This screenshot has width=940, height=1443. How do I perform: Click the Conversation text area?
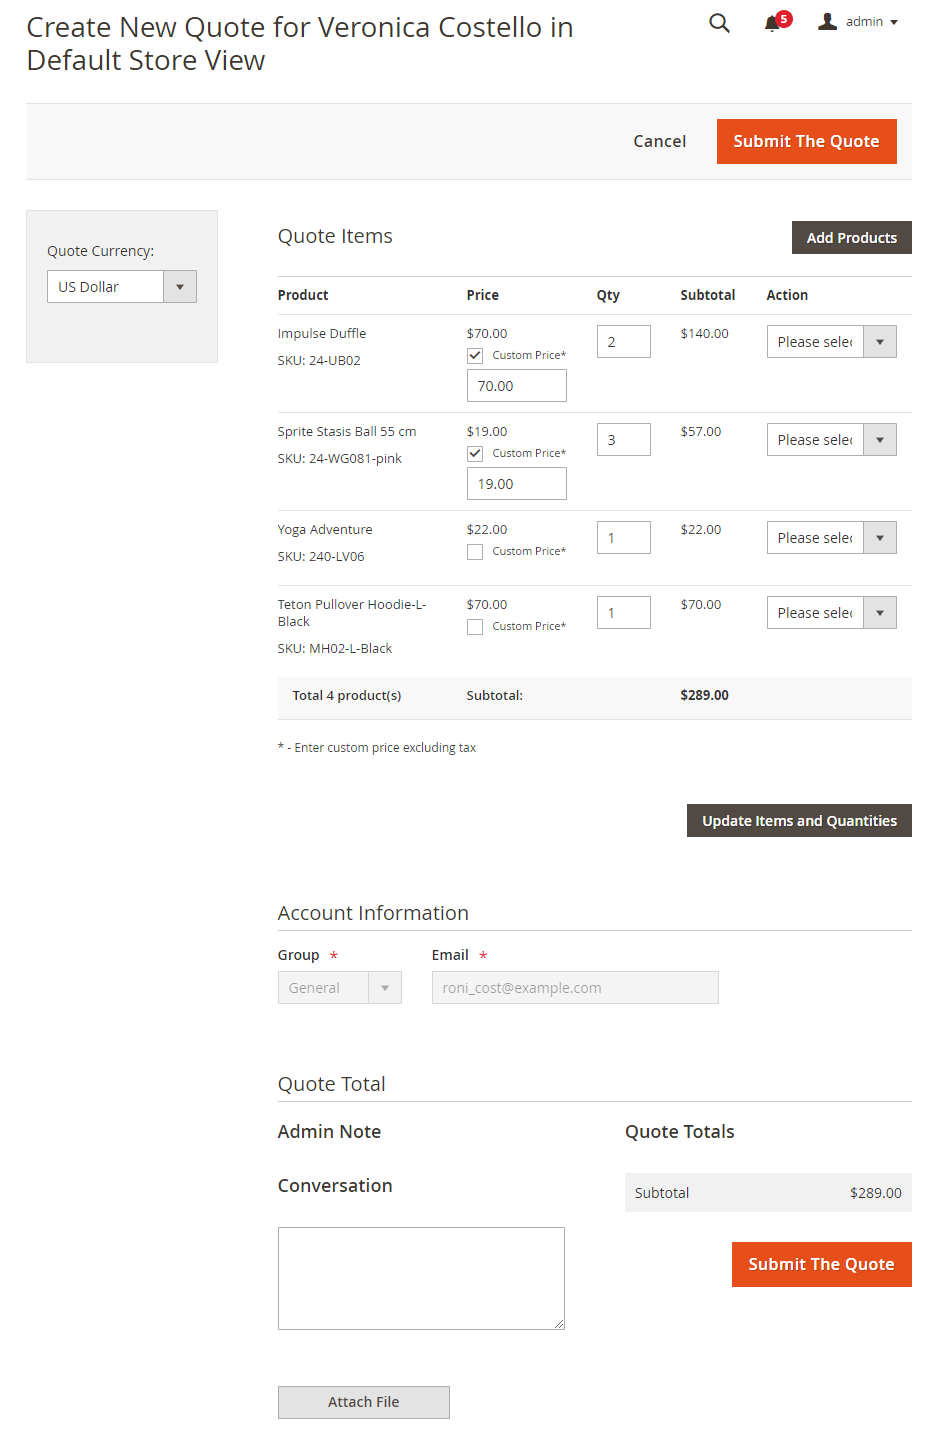(421, 1278)
